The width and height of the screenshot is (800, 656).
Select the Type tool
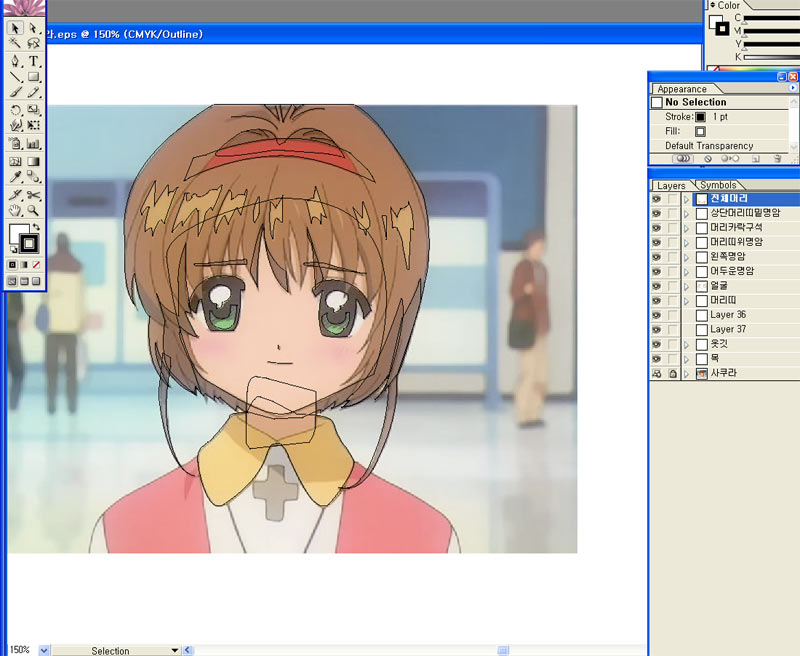click(x=33, y=60)
